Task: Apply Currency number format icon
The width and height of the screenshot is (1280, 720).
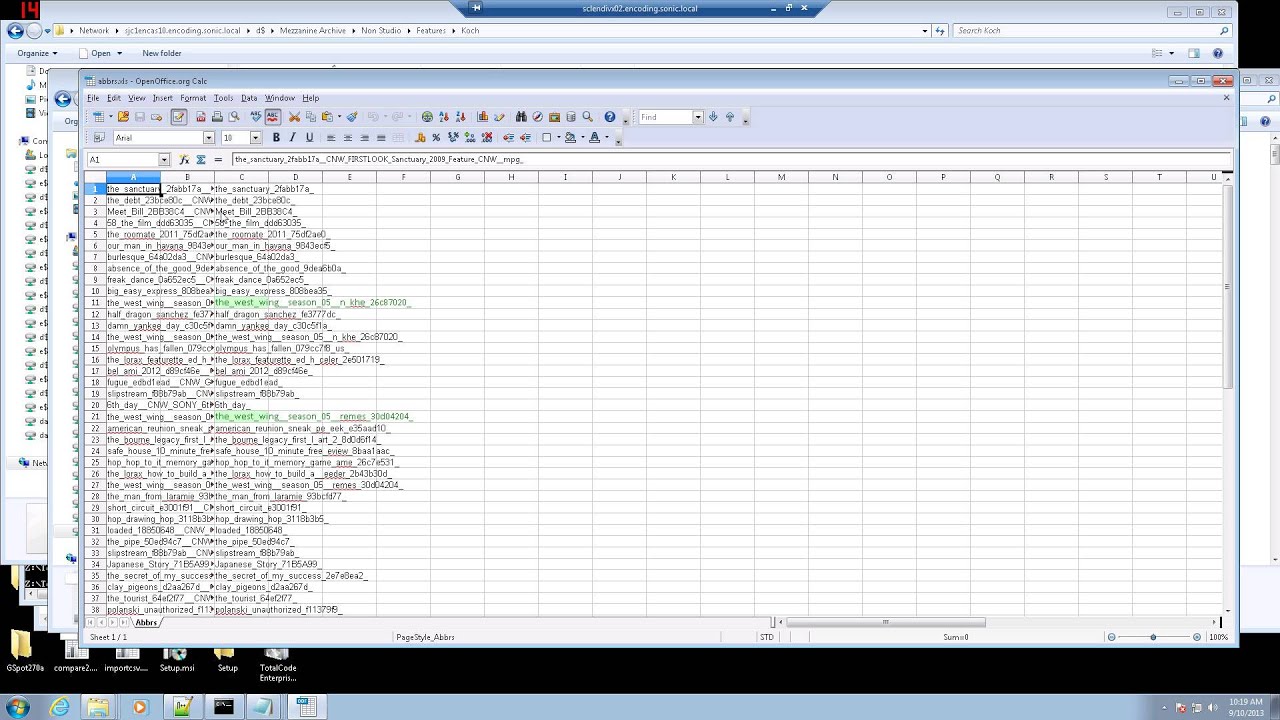Action: pyautogui.click(x=420, y=137)
